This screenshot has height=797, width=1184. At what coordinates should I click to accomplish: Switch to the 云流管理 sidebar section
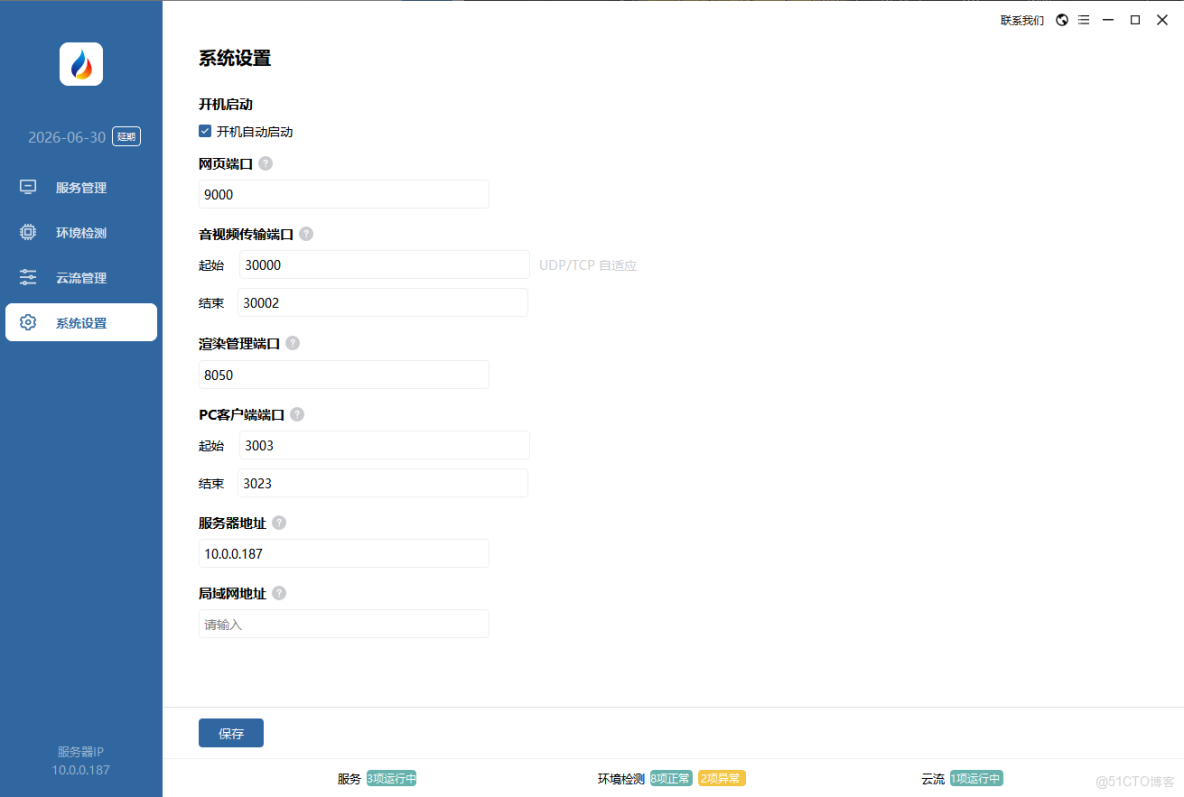tap(80, 277)
